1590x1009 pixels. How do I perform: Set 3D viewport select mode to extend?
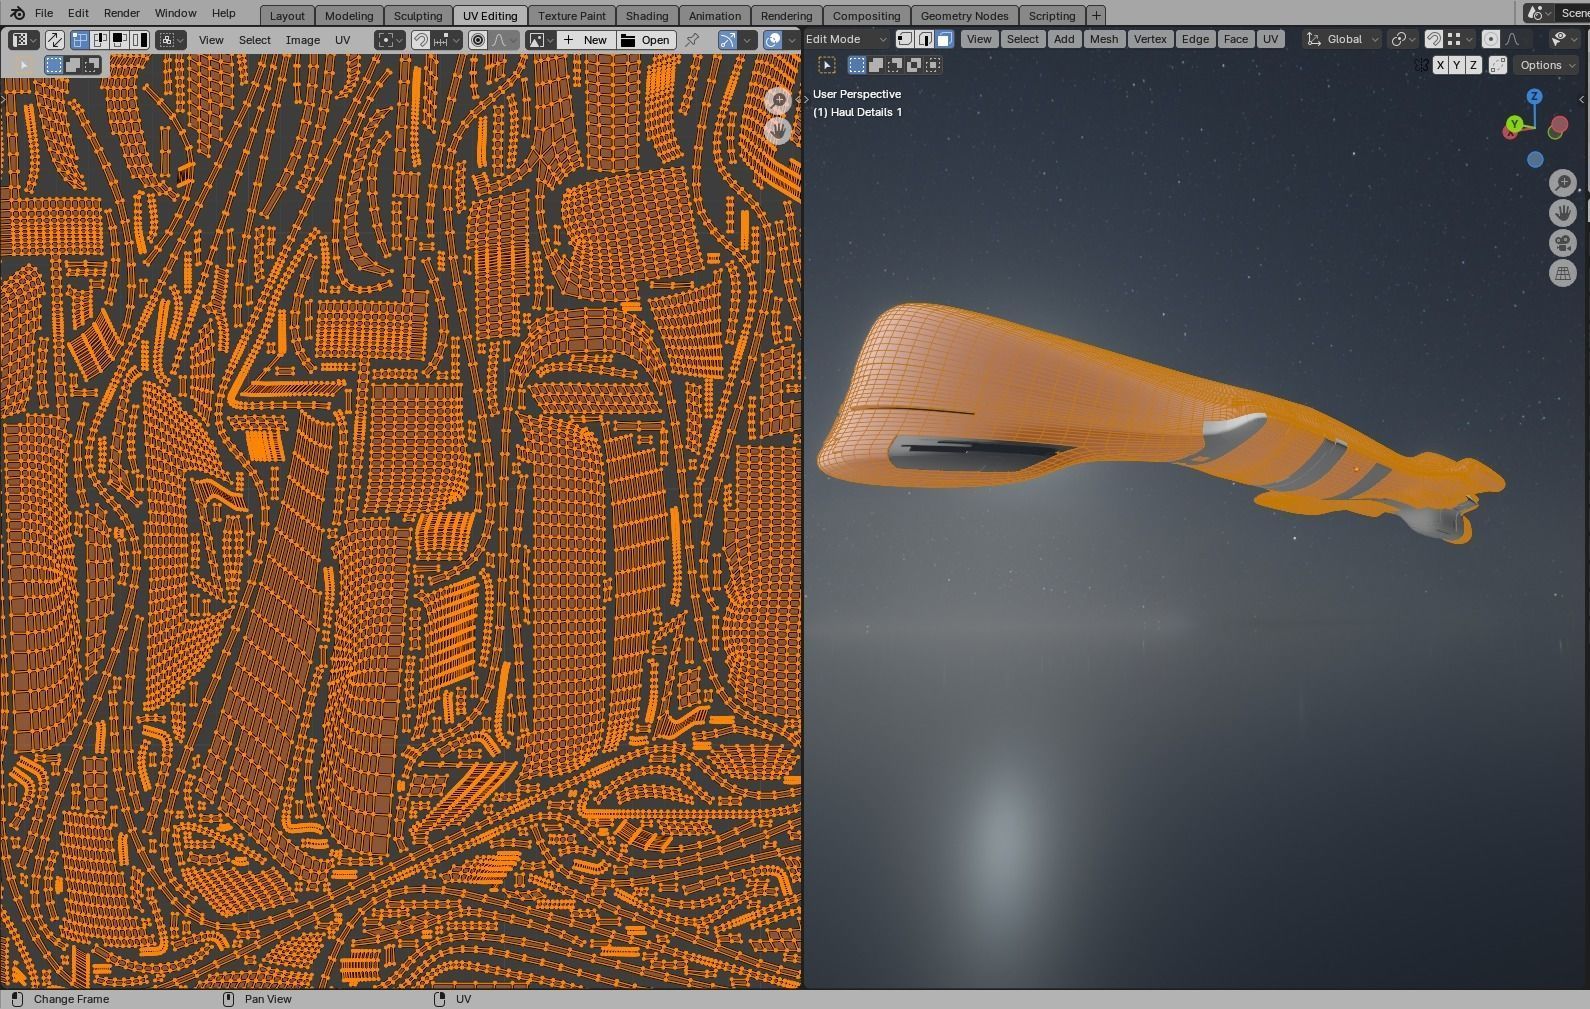pos(876,65)
